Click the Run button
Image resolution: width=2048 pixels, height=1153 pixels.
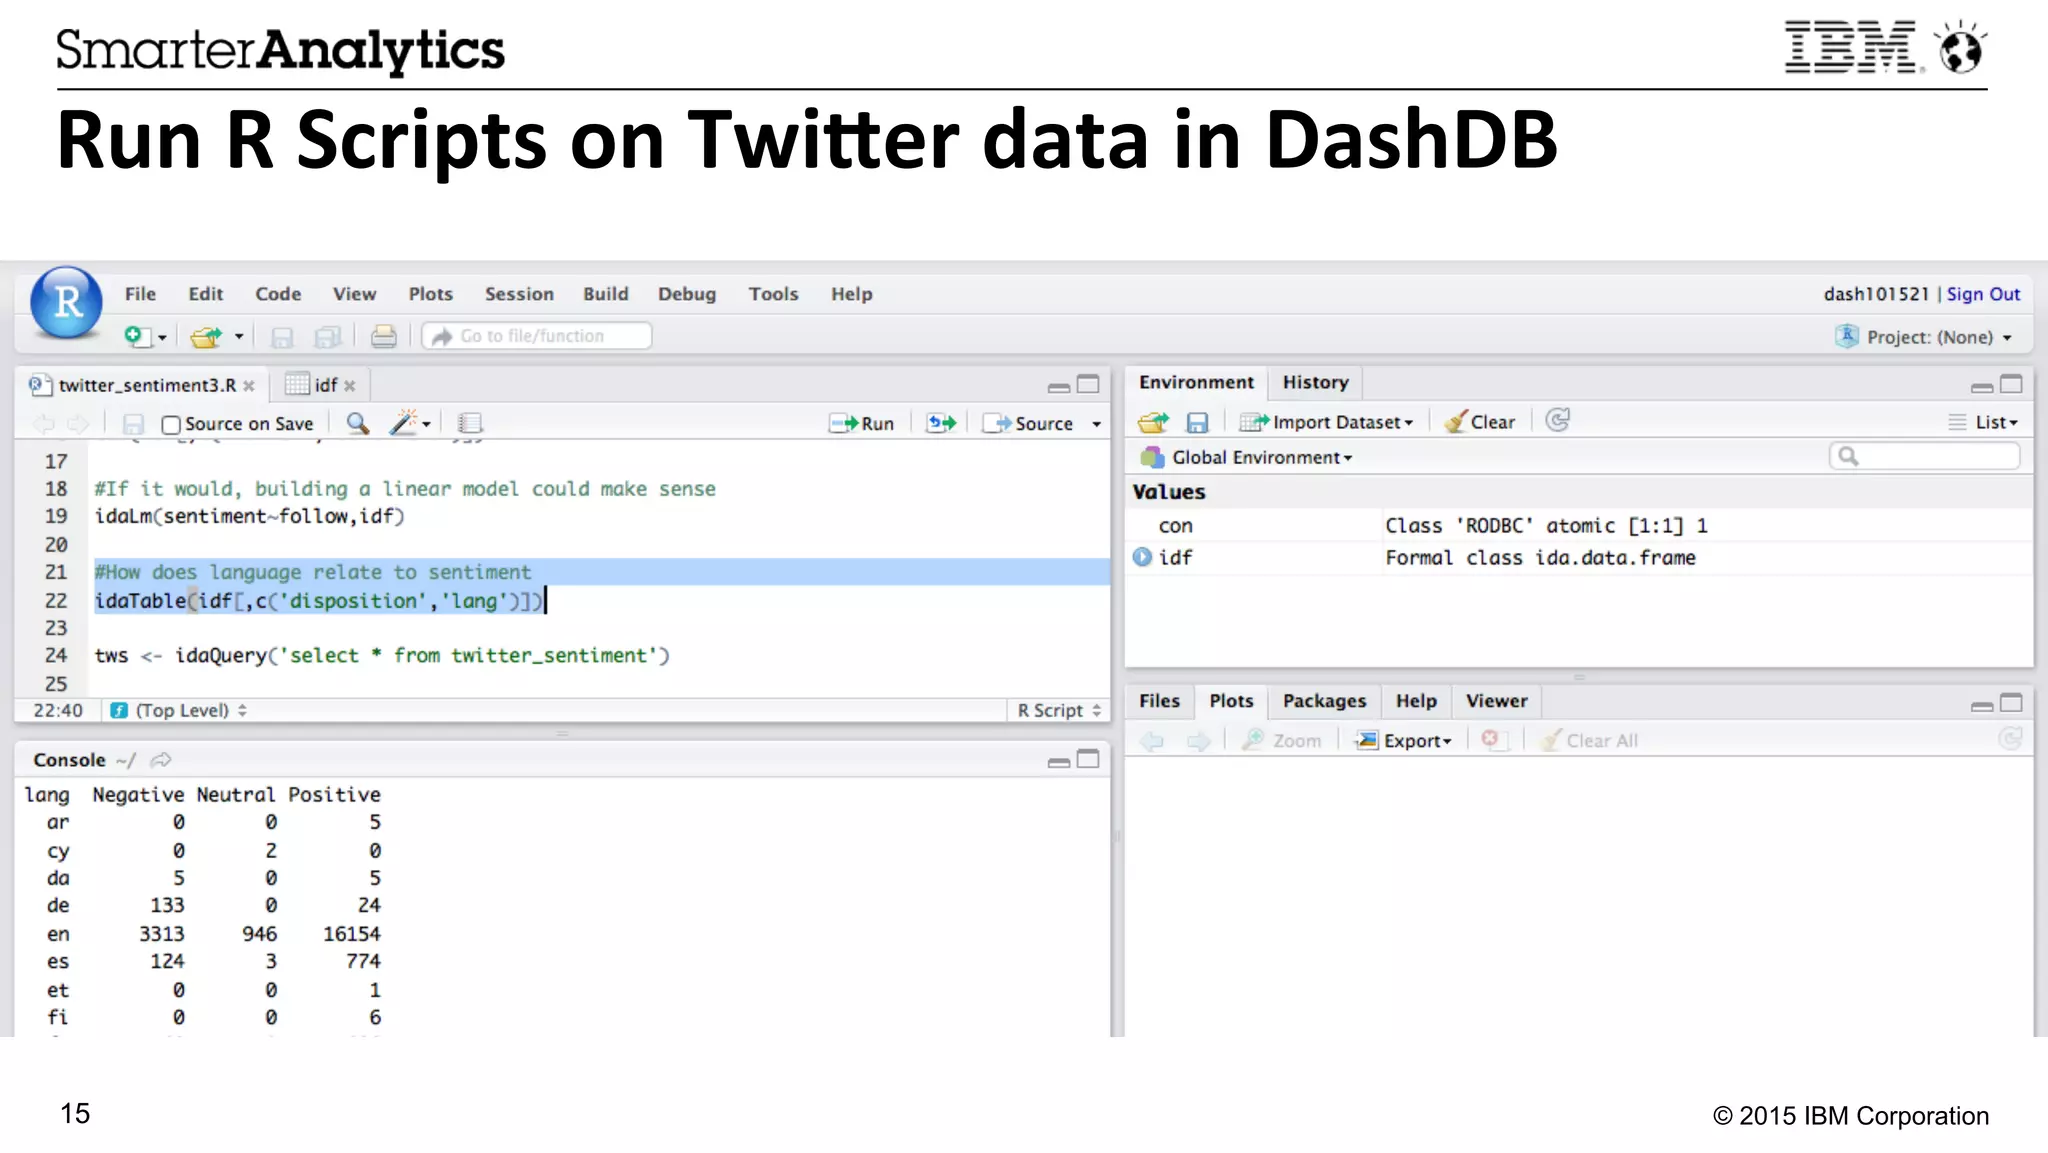862,424
